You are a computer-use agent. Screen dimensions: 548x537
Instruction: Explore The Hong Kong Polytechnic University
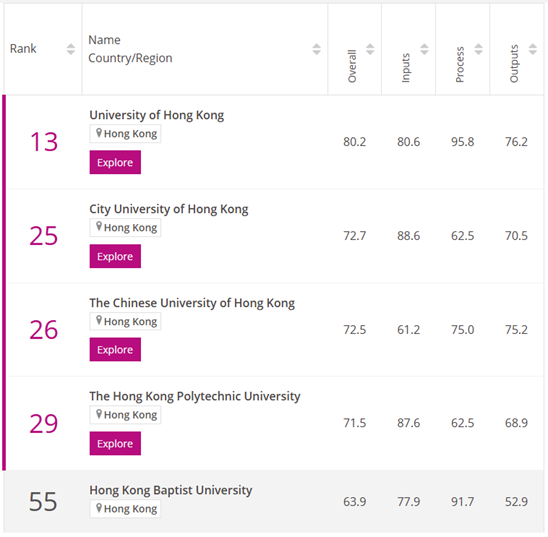[115, 443]
